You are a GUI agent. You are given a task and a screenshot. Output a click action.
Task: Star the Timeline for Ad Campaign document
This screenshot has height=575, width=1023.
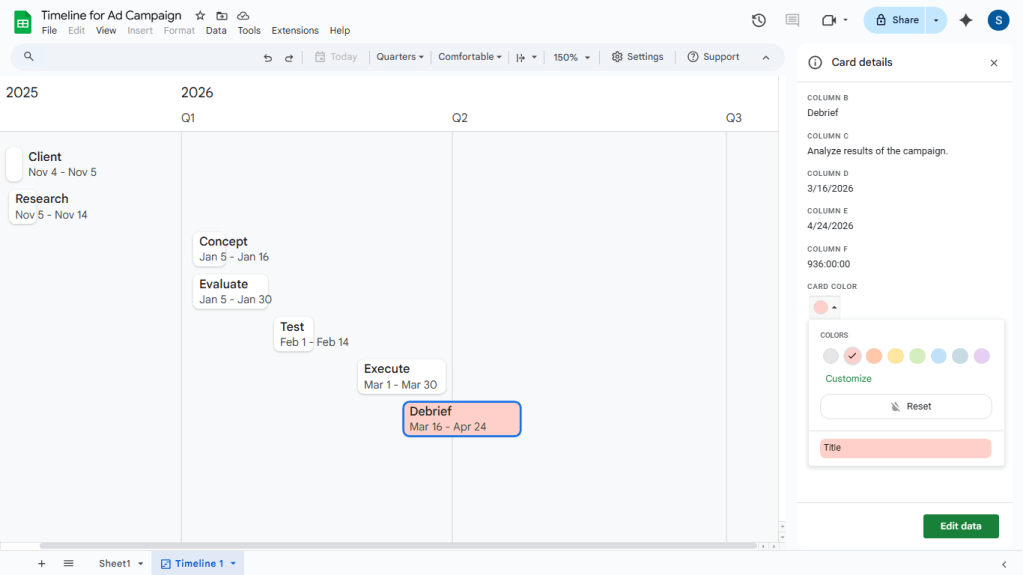click(200, 16)
